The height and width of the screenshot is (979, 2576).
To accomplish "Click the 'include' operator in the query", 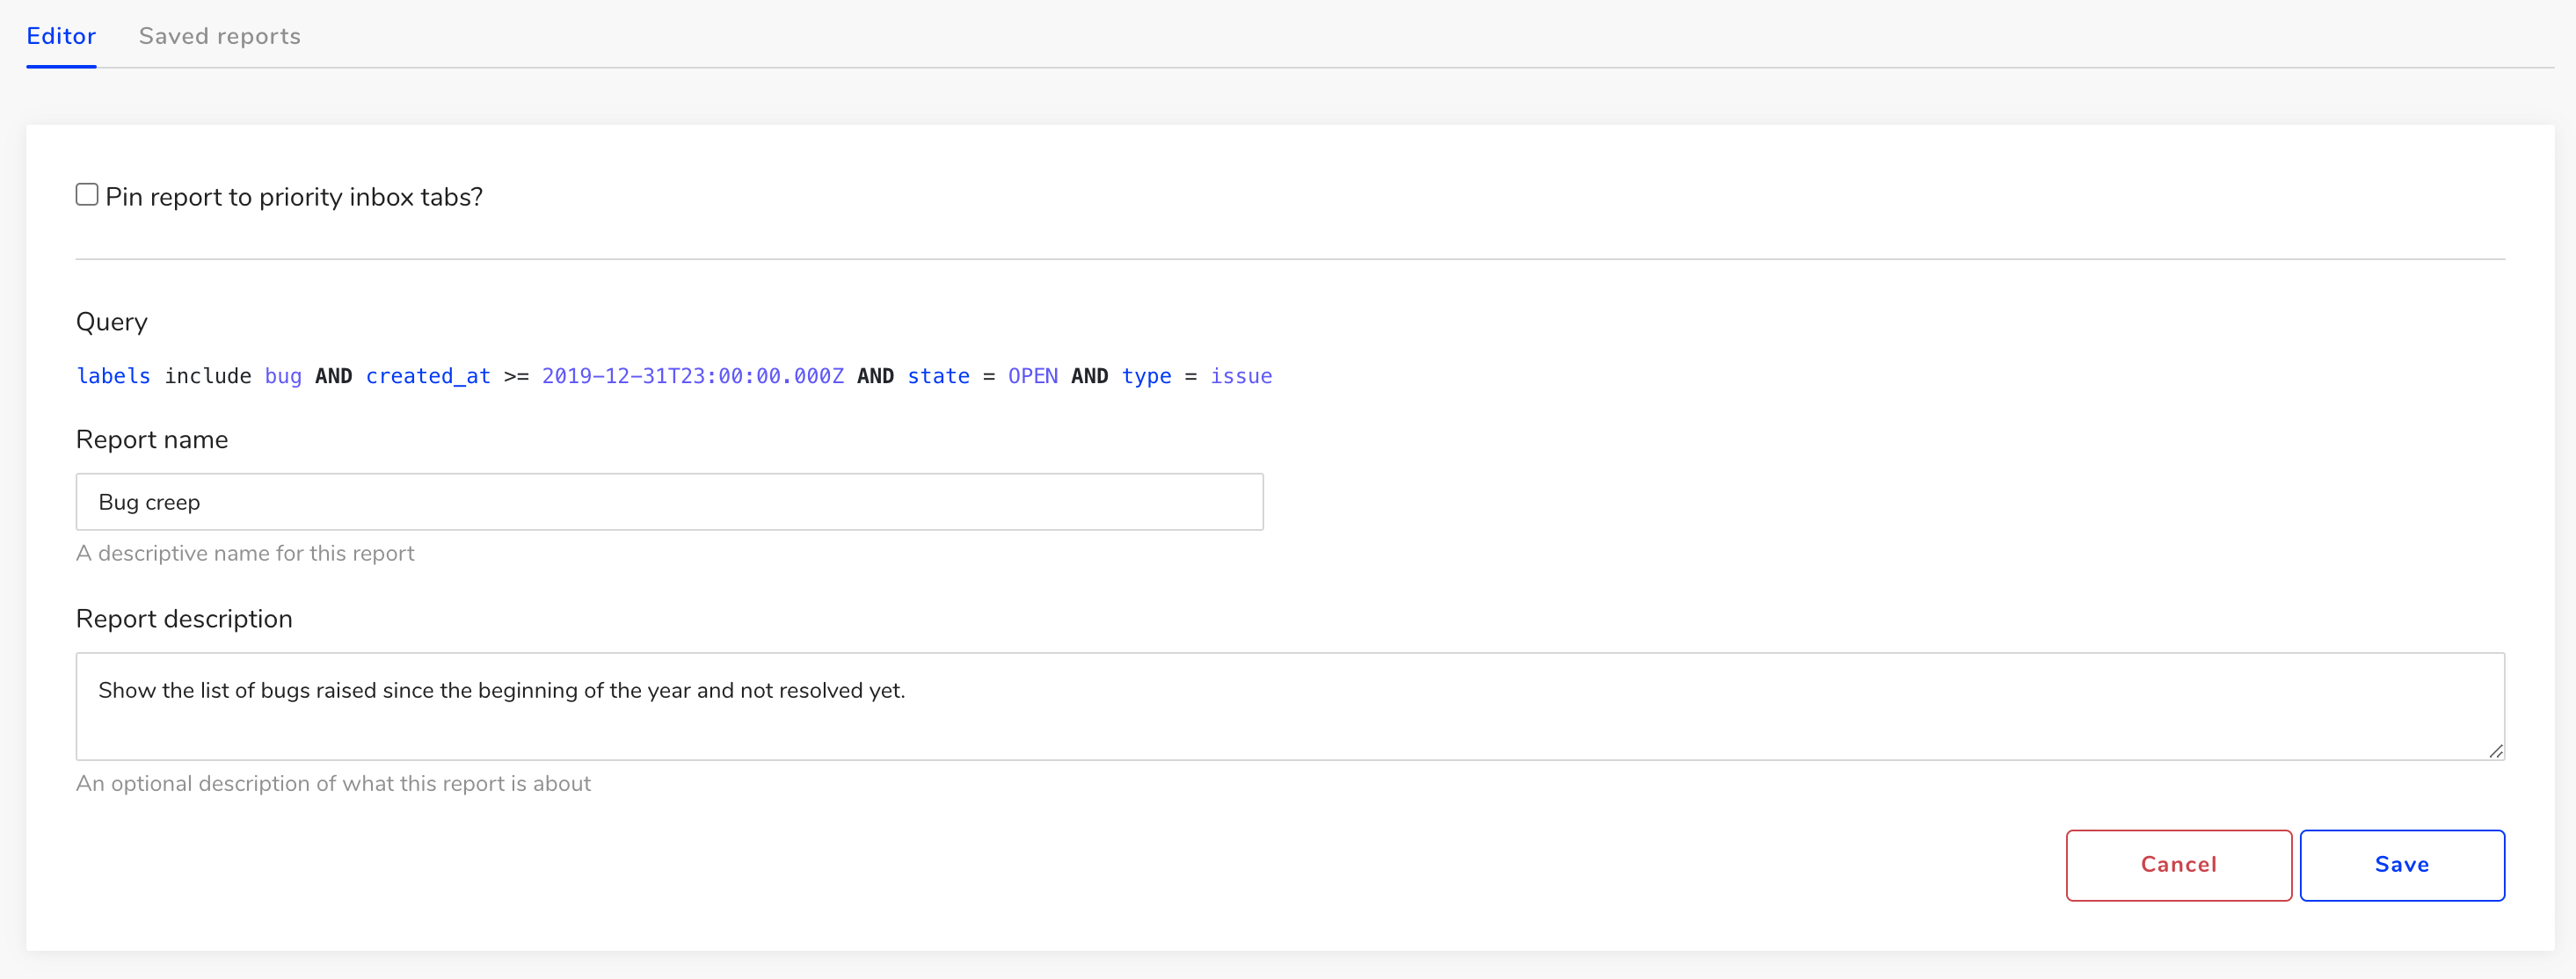I will coord(208,376).
